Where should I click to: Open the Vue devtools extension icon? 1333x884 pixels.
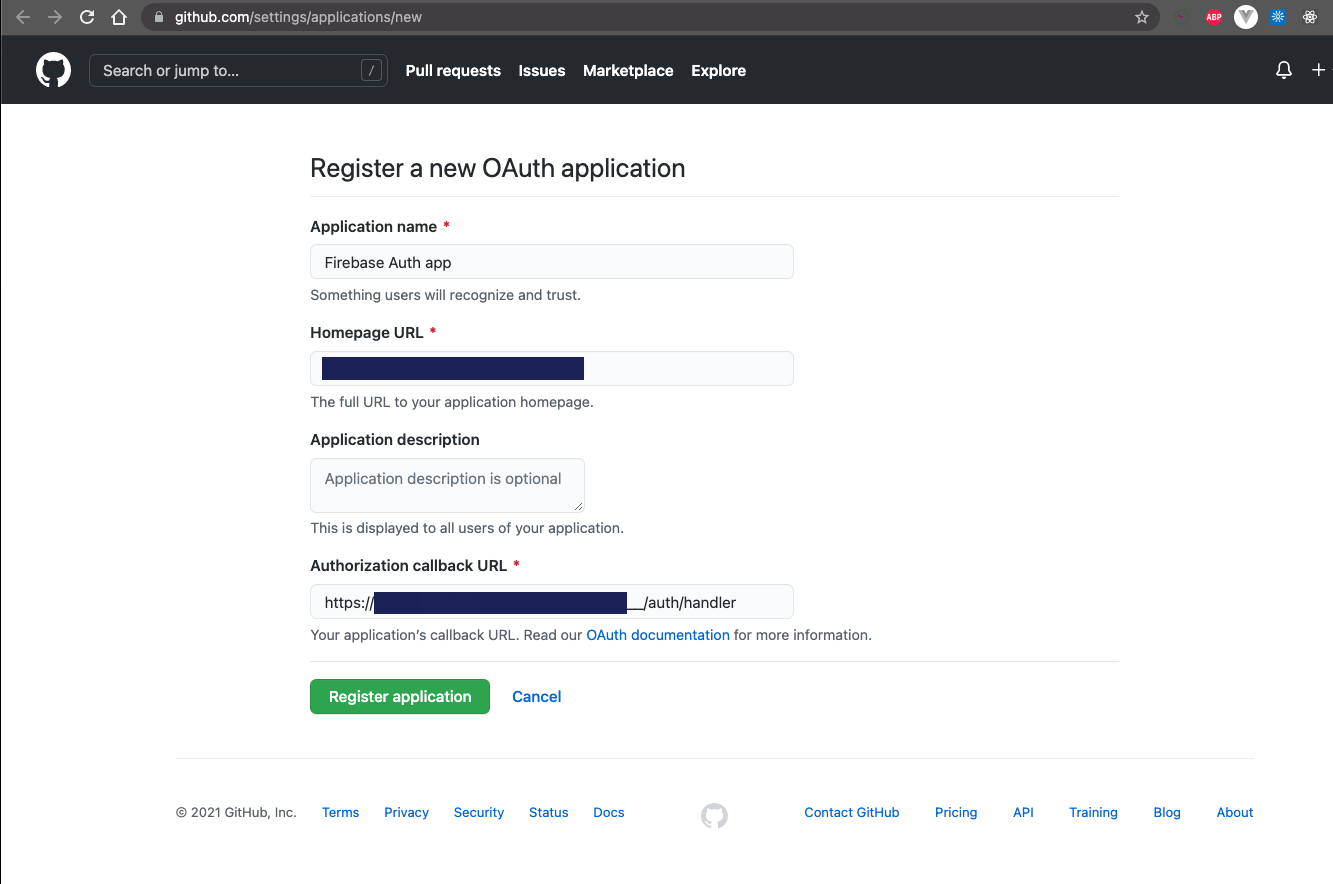(x=1245, y=17)
